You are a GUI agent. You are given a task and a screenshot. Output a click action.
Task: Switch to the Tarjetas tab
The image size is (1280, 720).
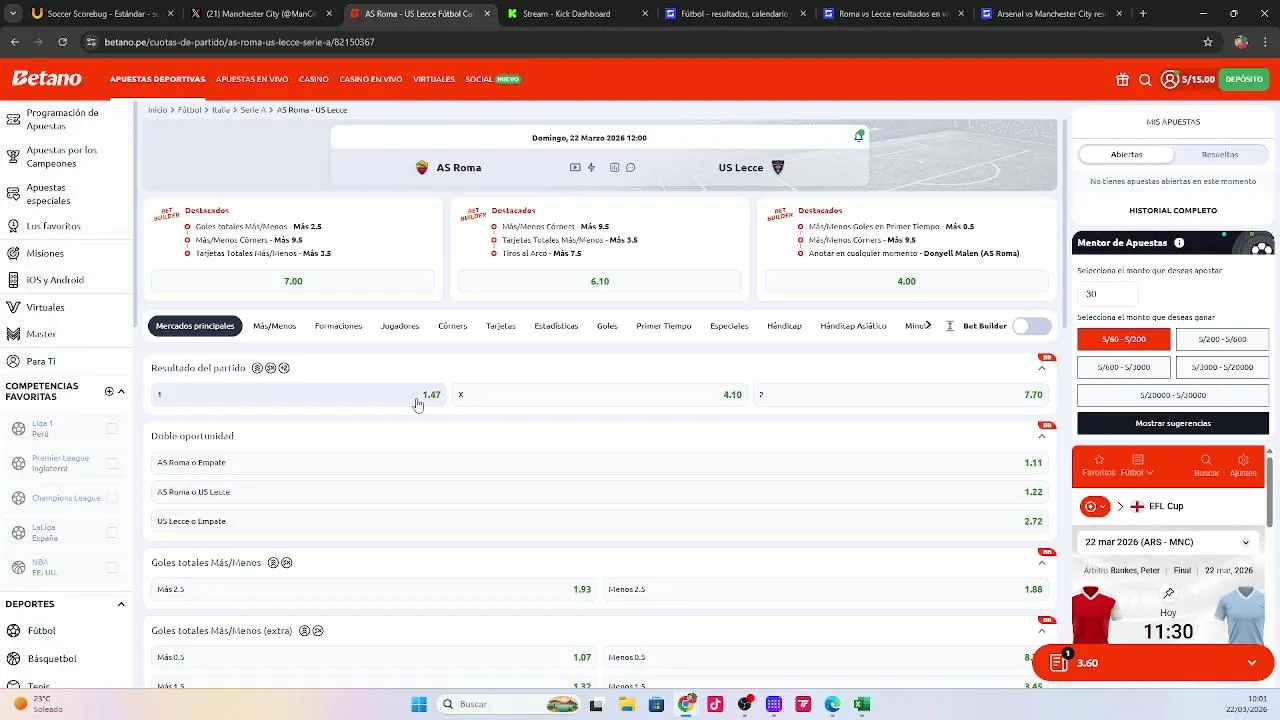pos(500,326)
